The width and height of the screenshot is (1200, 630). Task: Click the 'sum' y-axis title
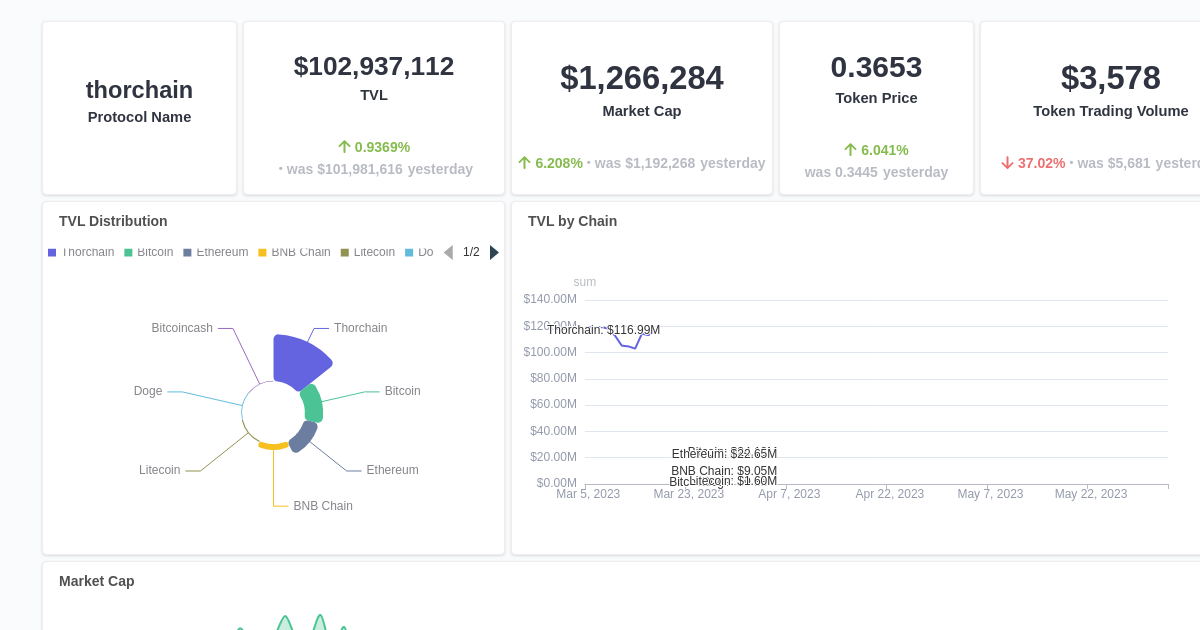(585, 282)
